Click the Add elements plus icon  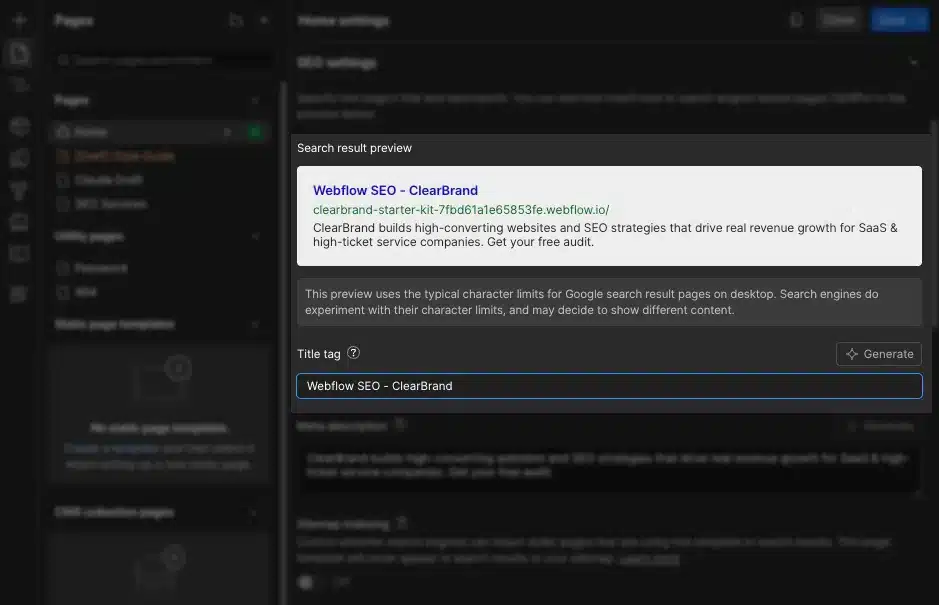pyautogui.click(x=19, y=20)
